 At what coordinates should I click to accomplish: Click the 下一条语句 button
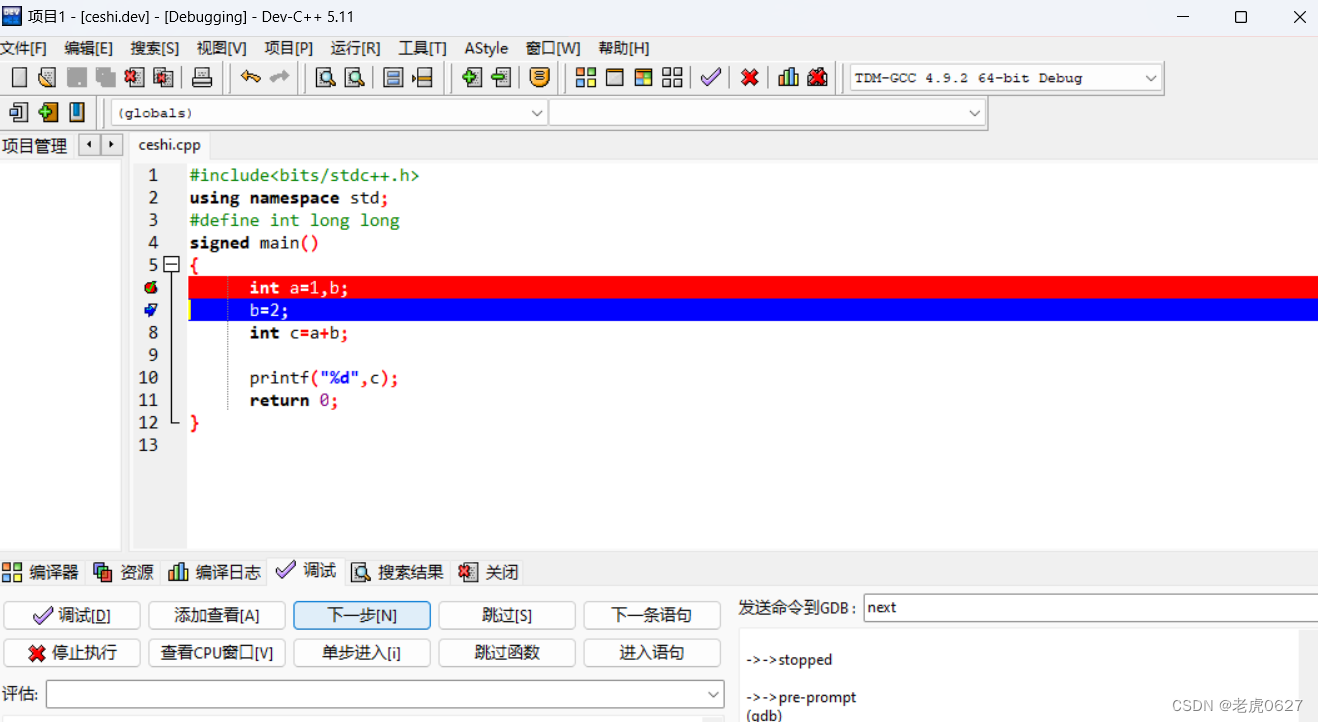pyautogui.click(x=652, y=615)
